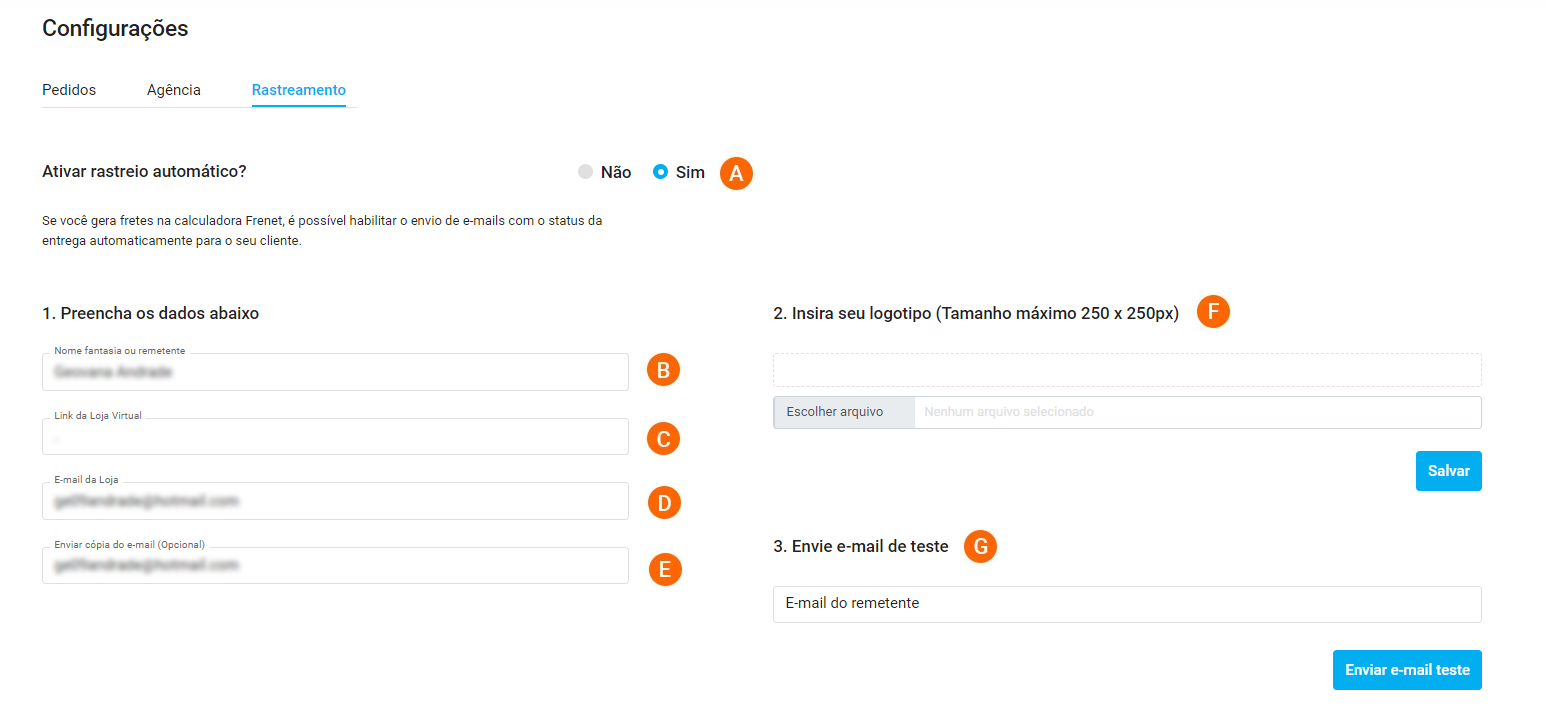The height and width of the screenshot is (713, 1547).
Task: Click the orange B marker badge
Action: coord(663,370)
